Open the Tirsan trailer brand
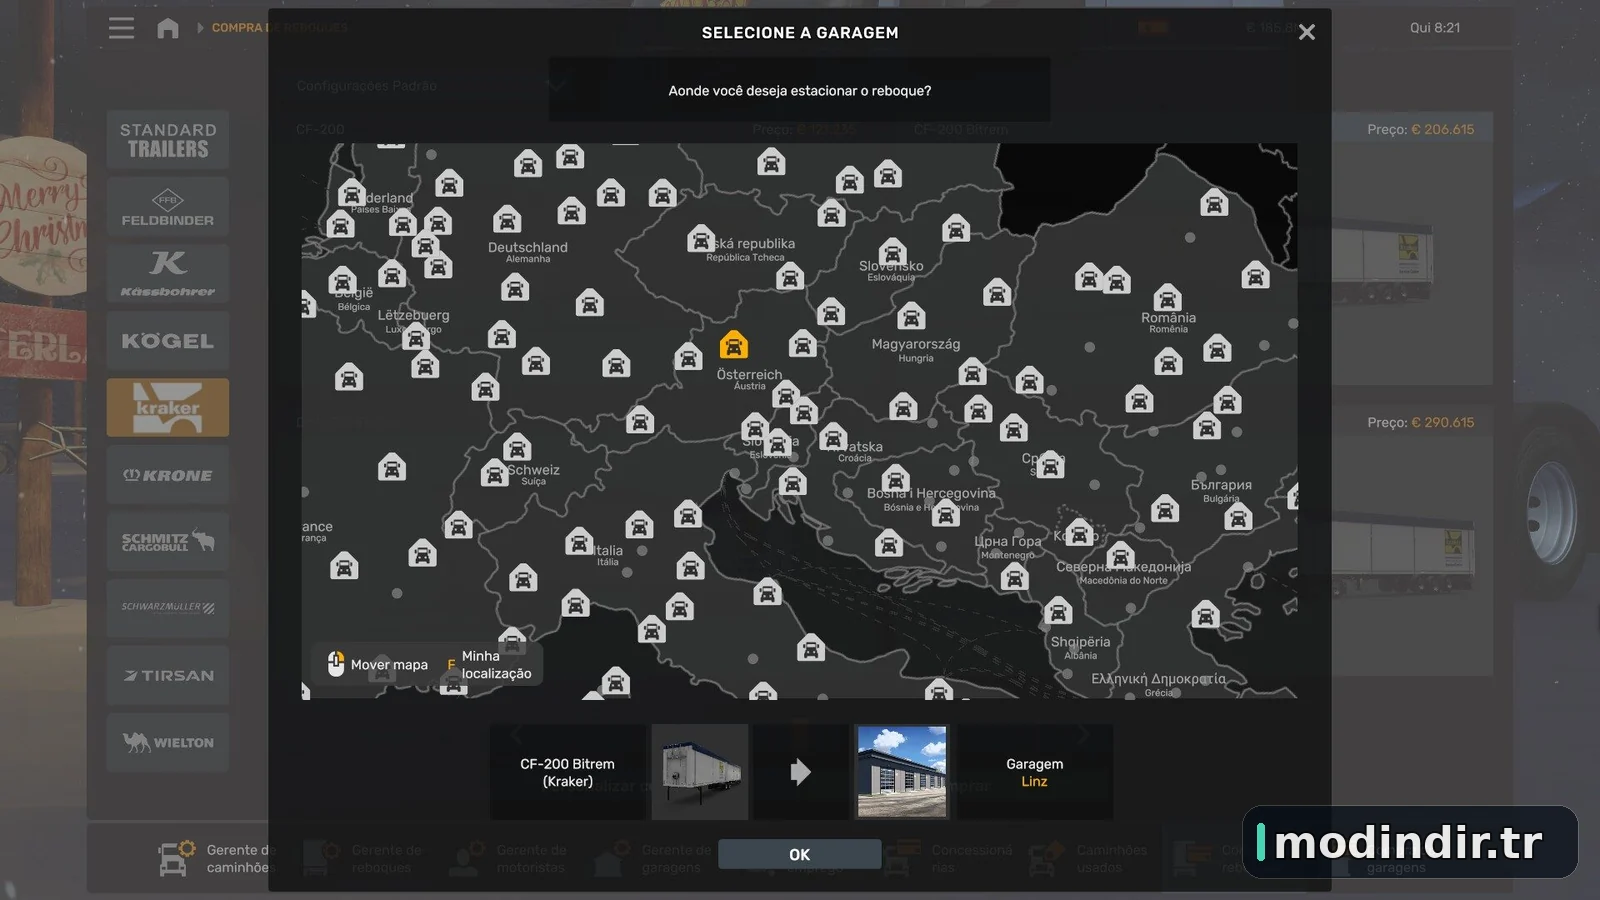The width and height of the screenshot is (1600, 900). click(168, 675)
